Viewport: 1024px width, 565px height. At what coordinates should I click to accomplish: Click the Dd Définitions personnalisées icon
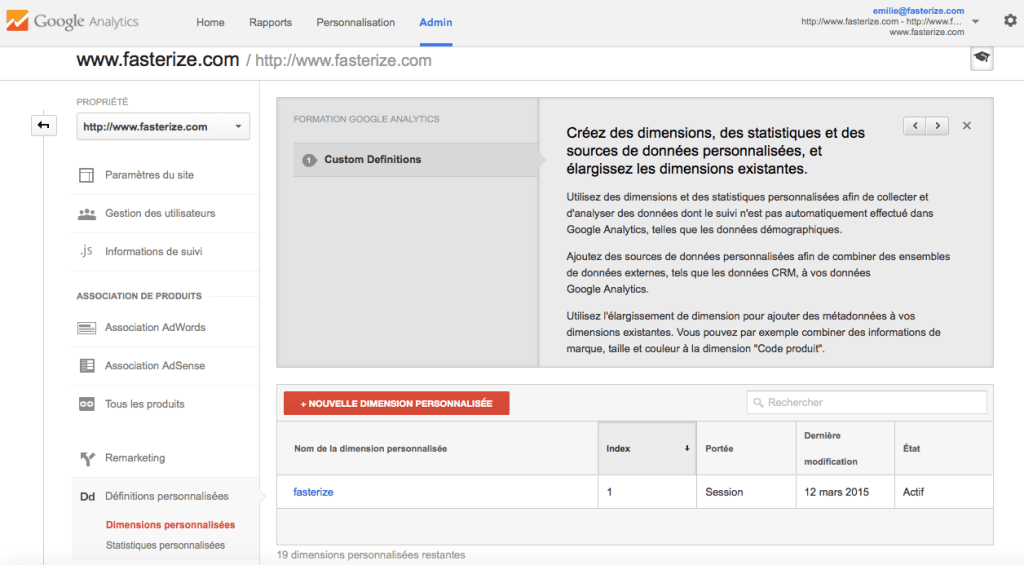[x=88, y=496]
